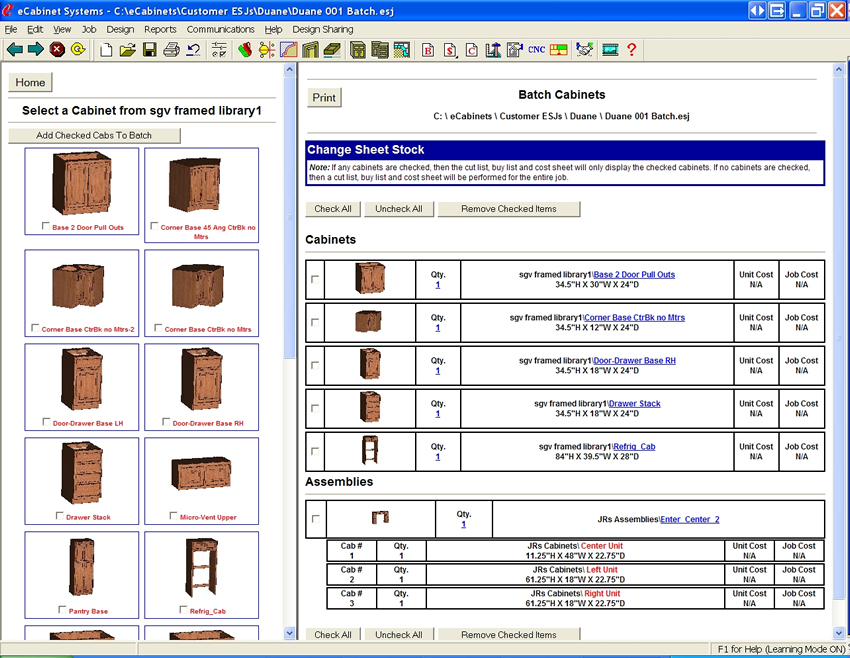Create a new file with the blank page icon
Viewport: 850px width, 658px height.
click(x=106, y=50)
